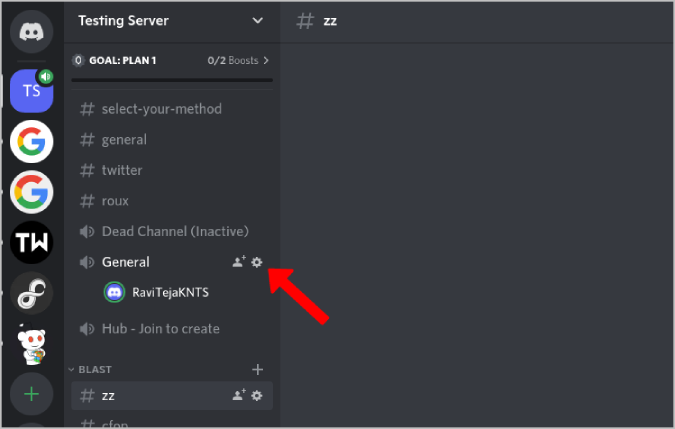The width and height of the screenshot is (675, 429).
Task: Click invite icon on General voice channel
Action: click(238, 262)
